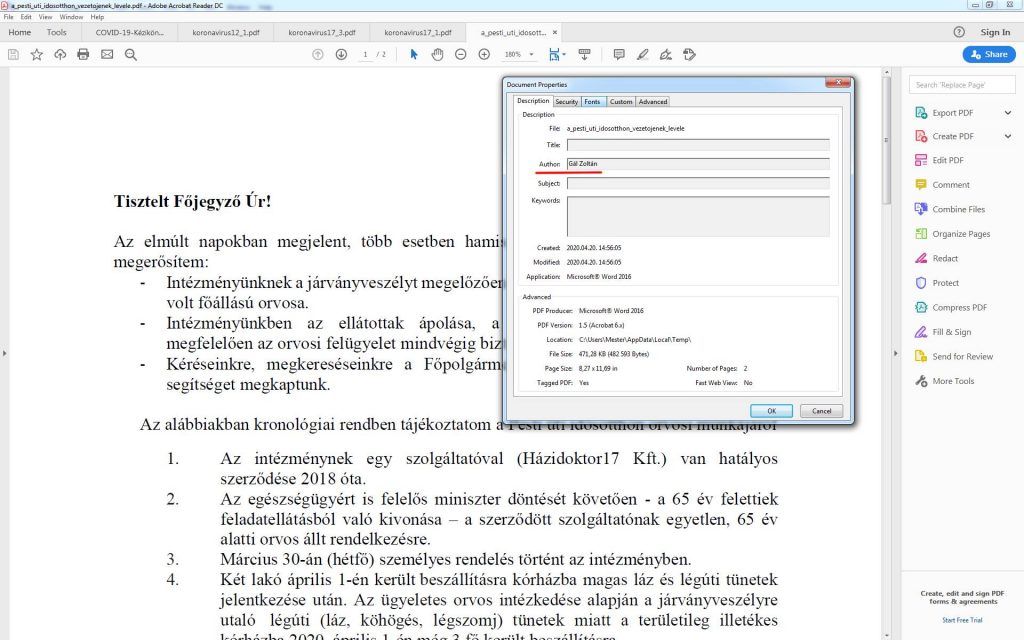Open help with the question mark icon
The image size is (1024, 640).
pos(959,32)
